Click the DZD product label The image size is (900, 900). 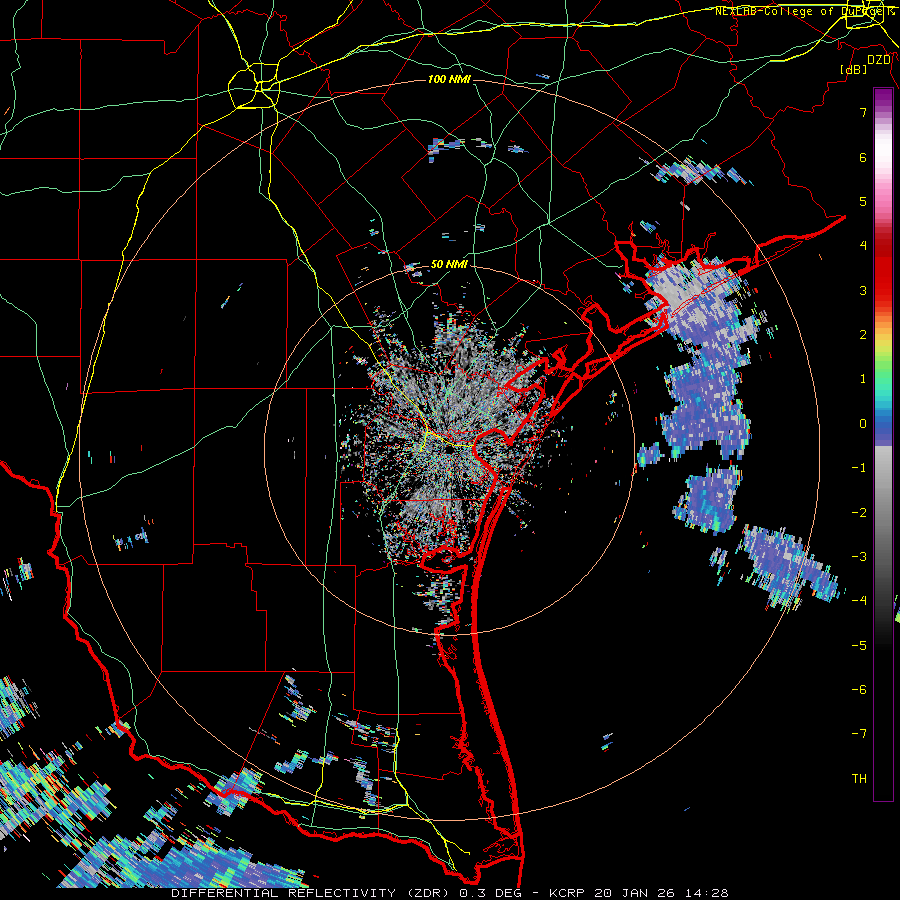click(879, 60)
